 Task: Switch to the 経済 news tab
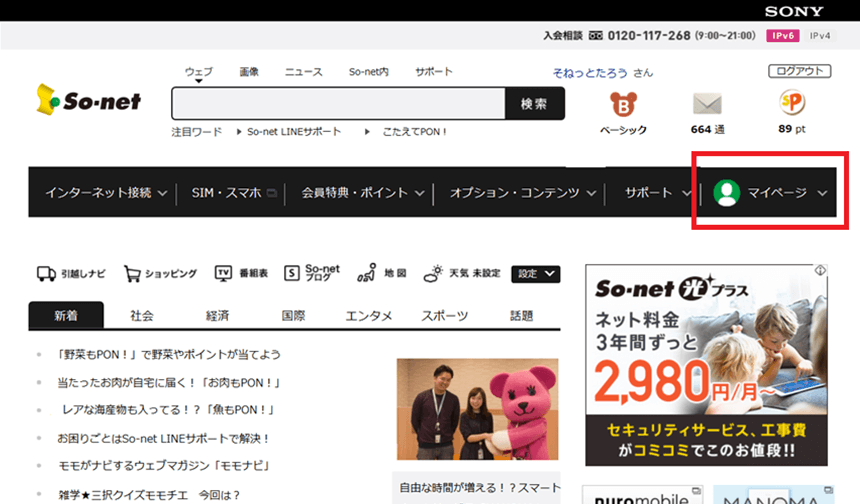217,315
